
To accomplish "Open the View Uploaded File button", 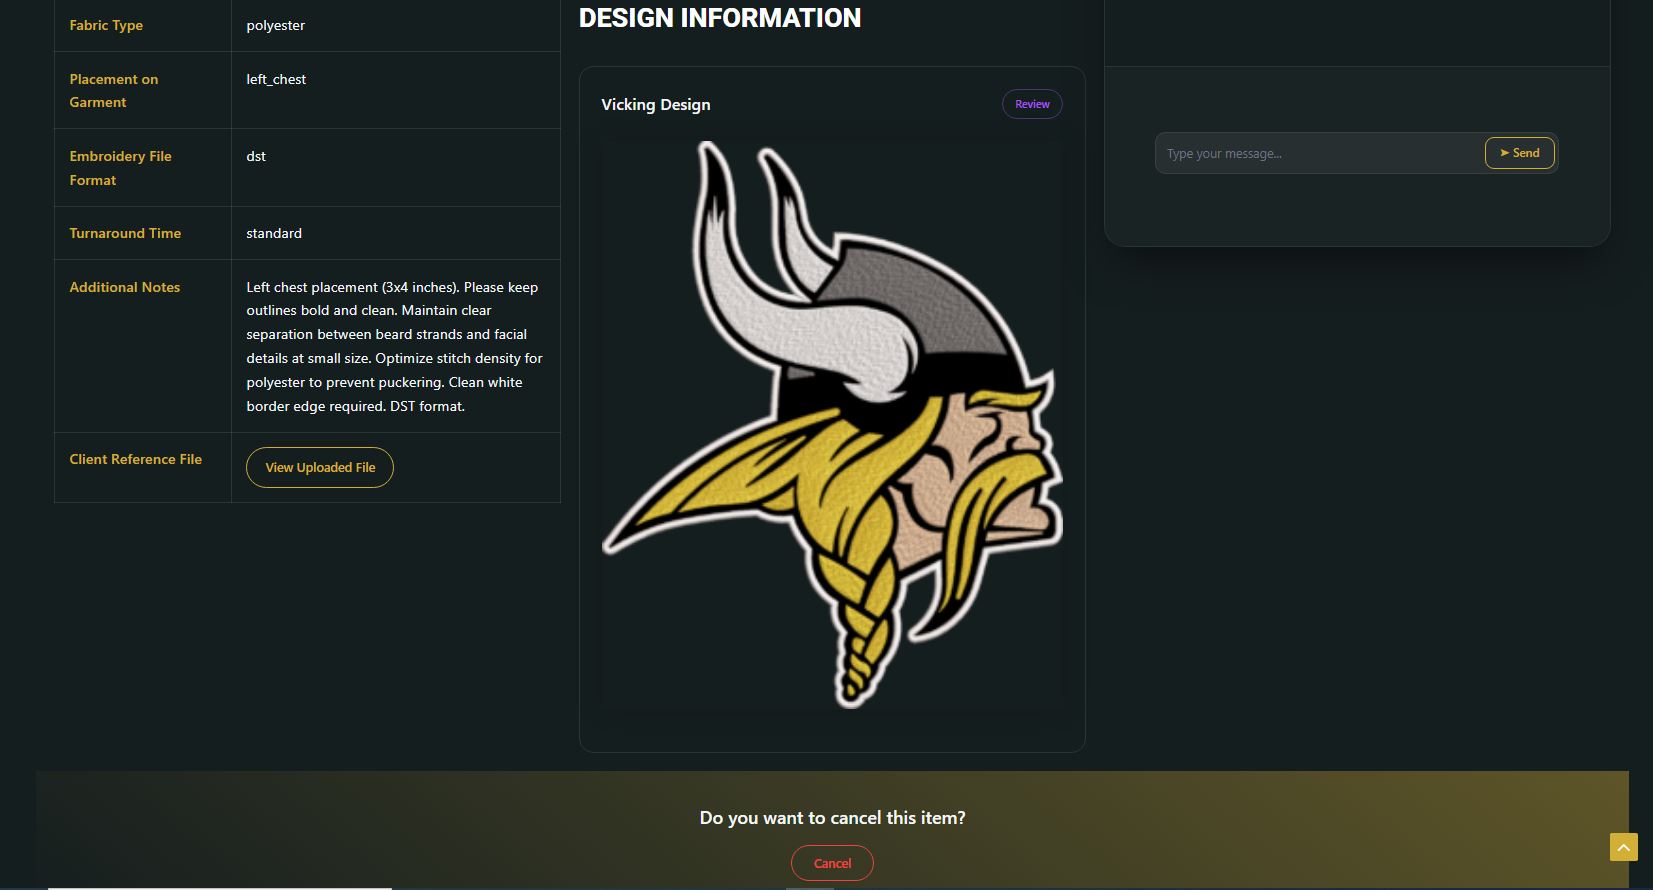I will point(320,468).
